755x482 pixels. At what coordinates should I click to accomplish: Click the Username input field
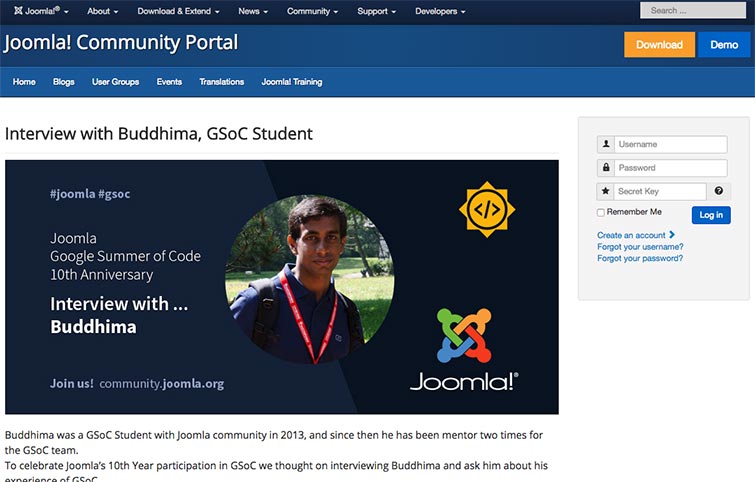coord(670,144)
